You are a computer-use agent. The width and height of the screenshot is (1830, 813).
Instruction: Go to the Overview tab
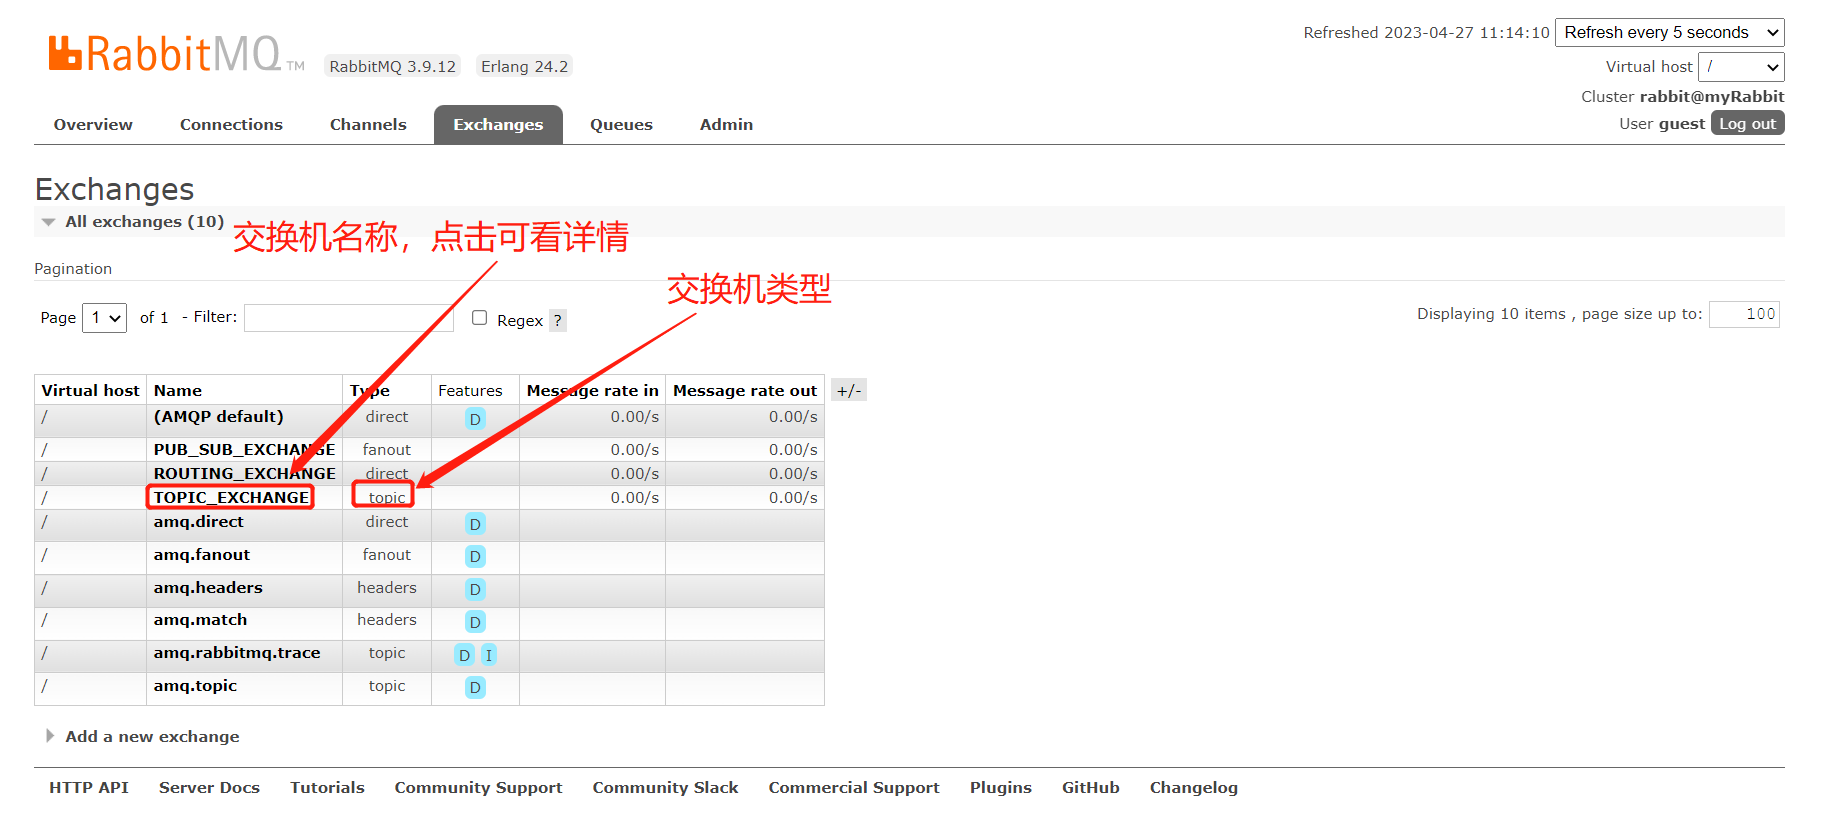tap(93, 125)
